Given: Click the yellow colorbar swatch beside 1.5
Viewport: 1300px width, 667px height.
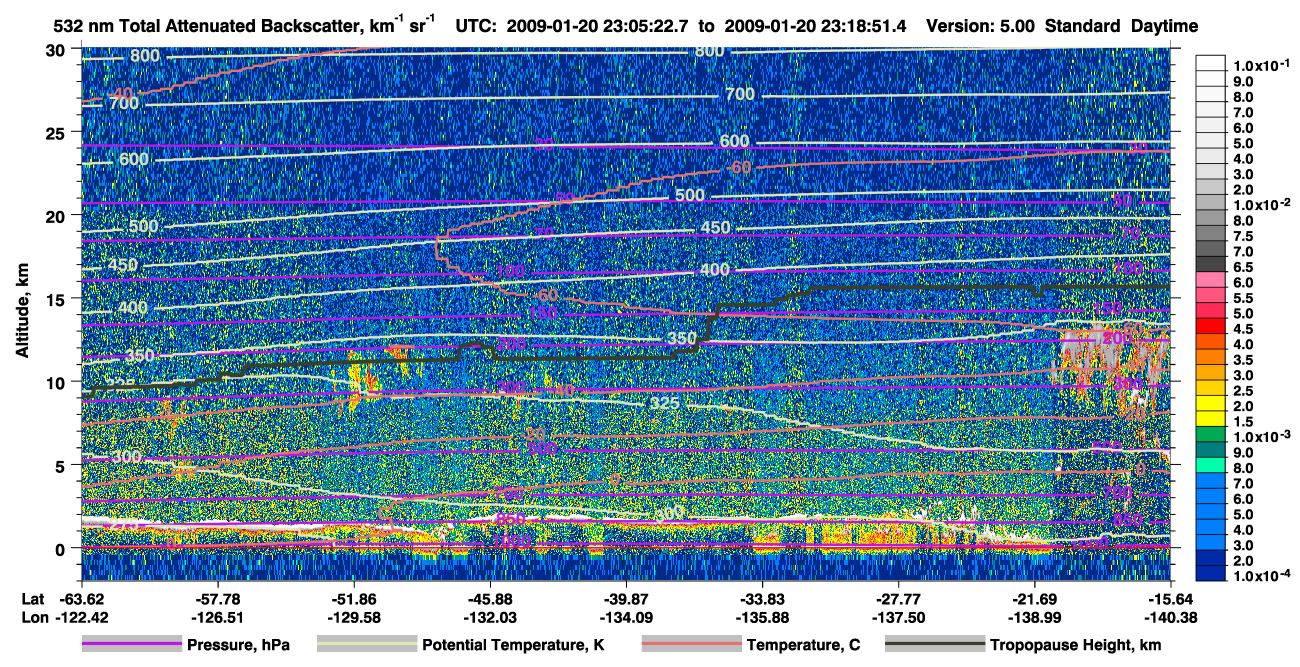Looking at the screenshot, I should 1211,420.
